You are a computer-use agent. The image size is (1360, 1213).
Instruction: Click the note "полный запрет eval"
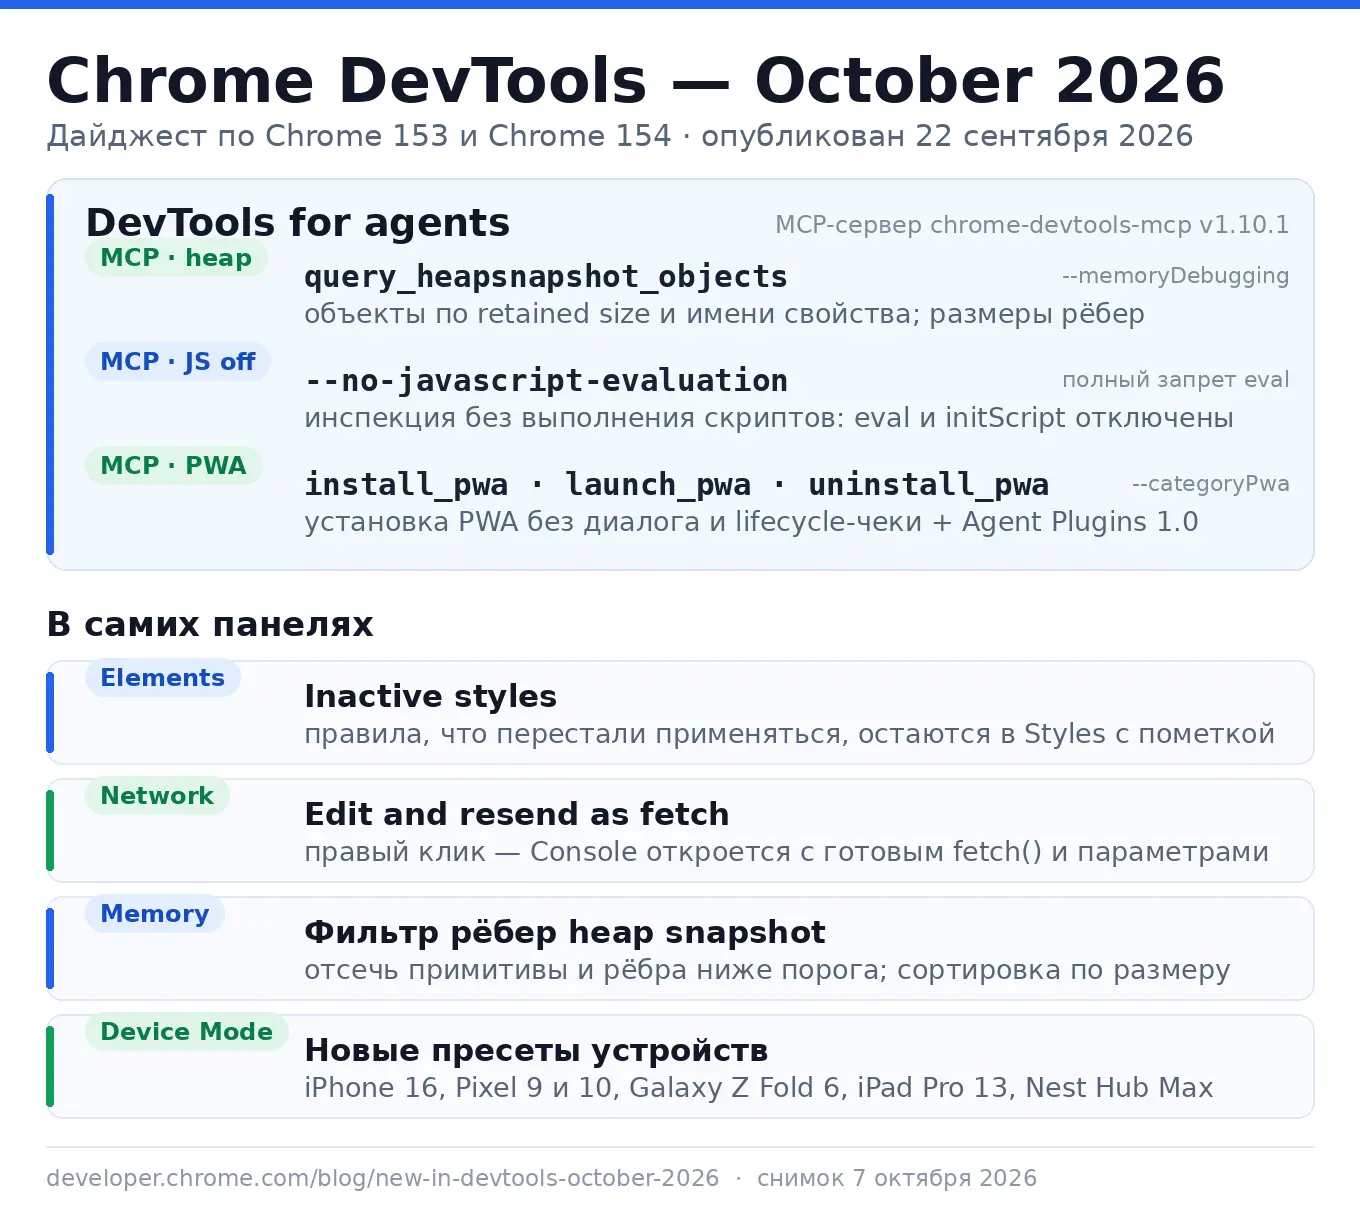pos(1175,380)
